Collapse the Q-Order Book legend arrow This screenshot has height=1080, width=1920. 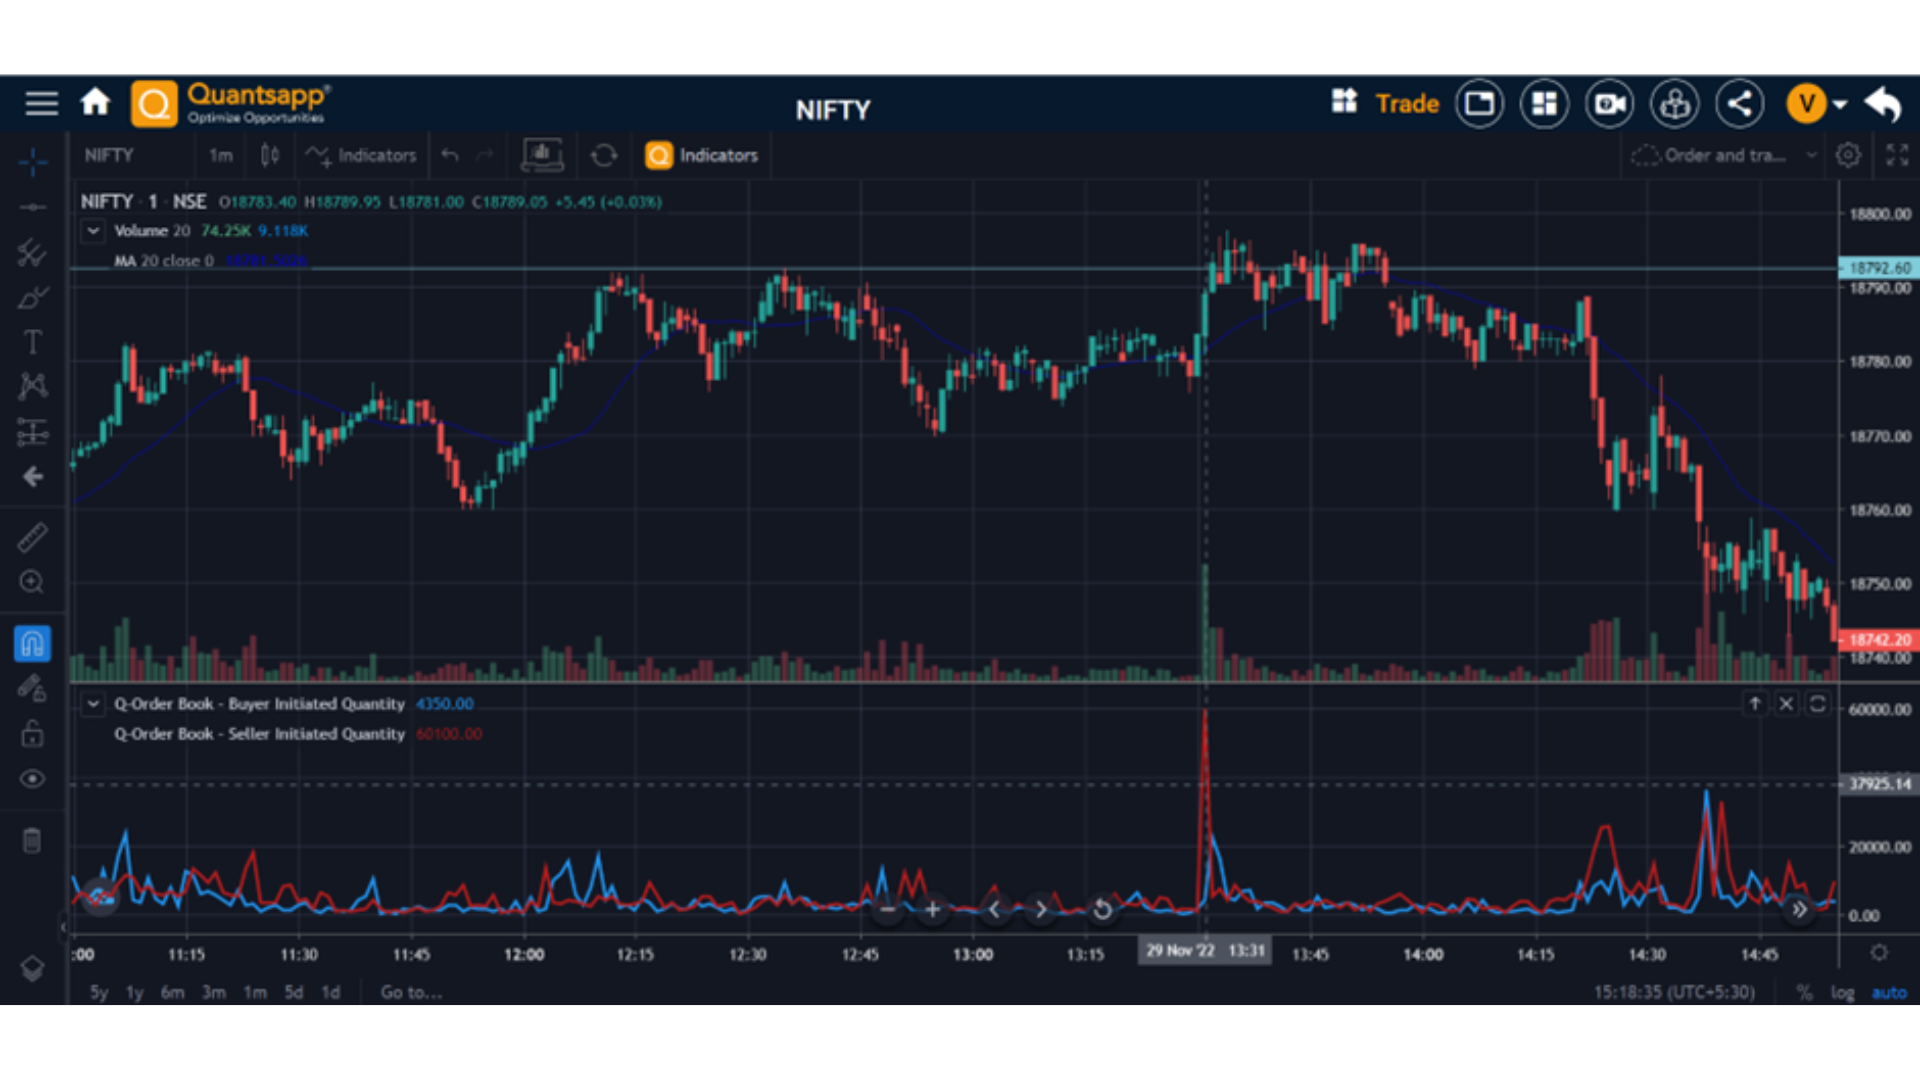point(93,704)
